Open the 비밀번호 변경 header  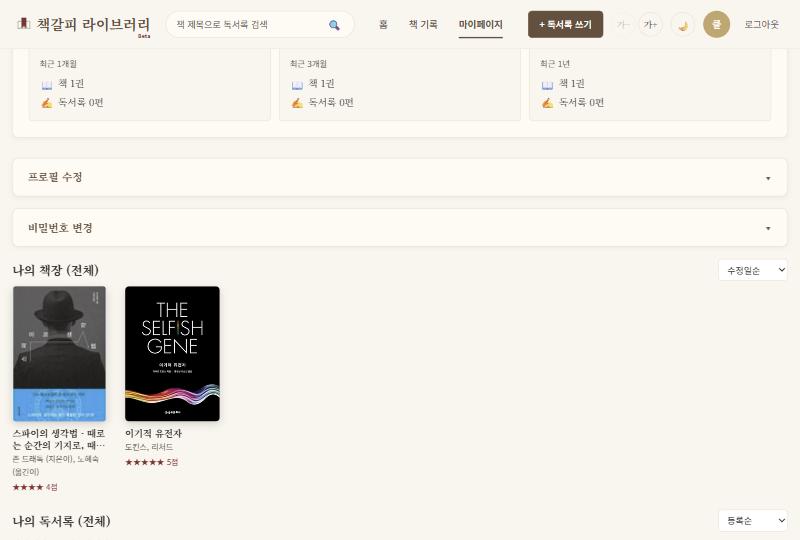point(399,228)
